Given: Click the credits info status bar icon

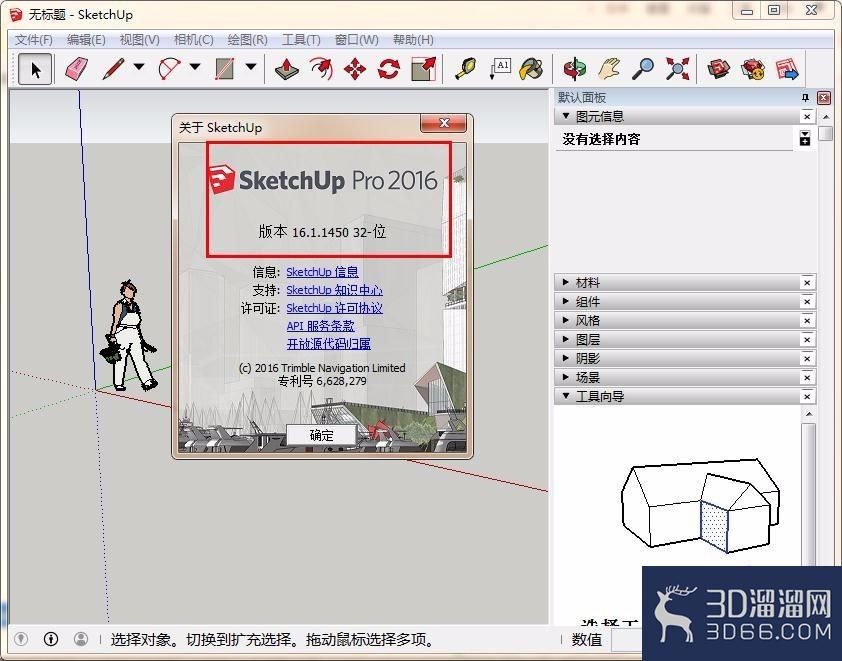Looking at the screenshot, I should [x=51, y=638].
